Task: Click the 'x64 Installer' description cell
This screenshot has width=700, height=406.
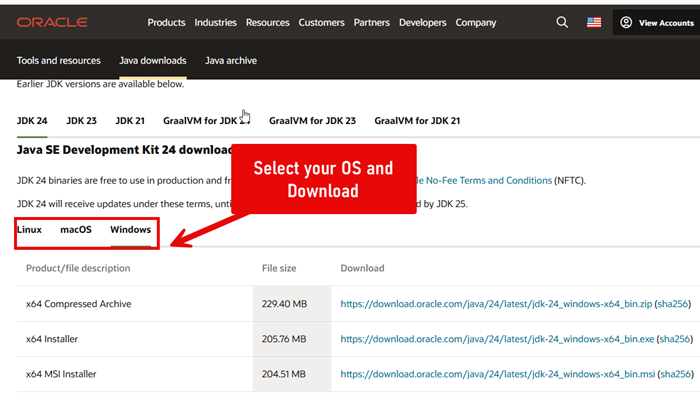Action: 52,339
